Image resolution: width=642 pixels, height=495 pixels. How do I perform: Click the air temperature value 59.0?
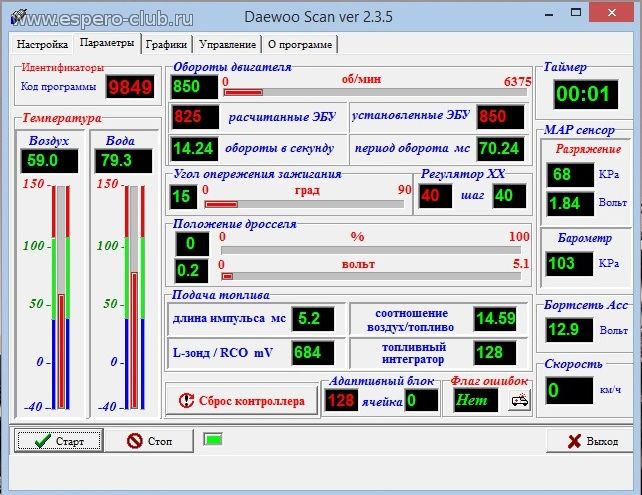pos(50,161)
